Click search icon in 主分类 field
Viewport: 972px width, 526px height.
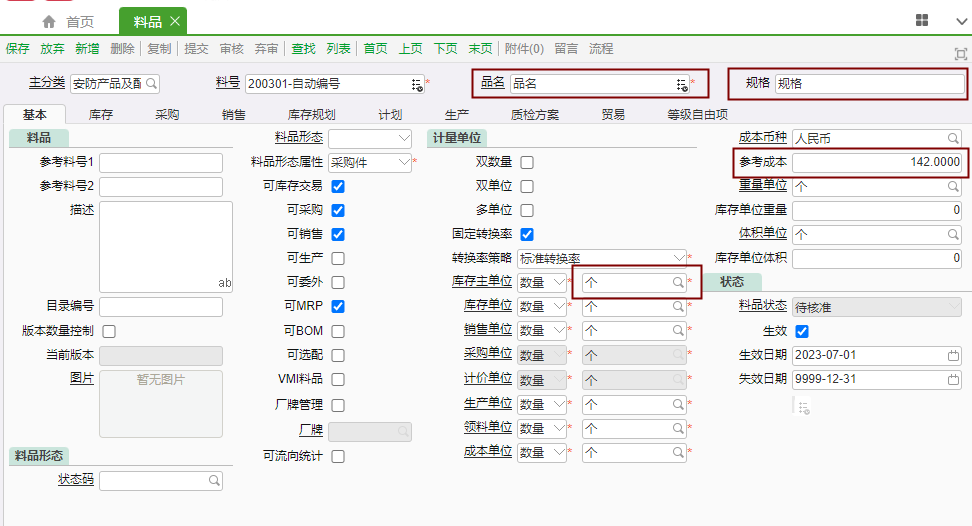pos(152,84)
